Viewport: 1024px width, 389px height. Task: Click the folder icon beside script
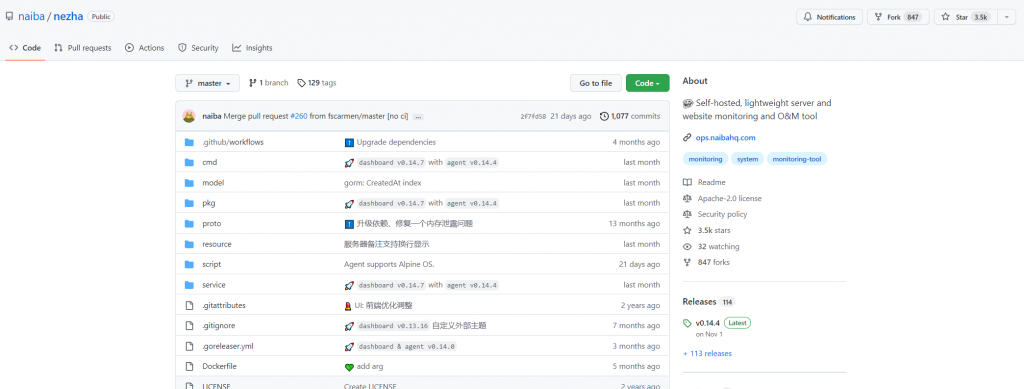(x=189, y=264)
